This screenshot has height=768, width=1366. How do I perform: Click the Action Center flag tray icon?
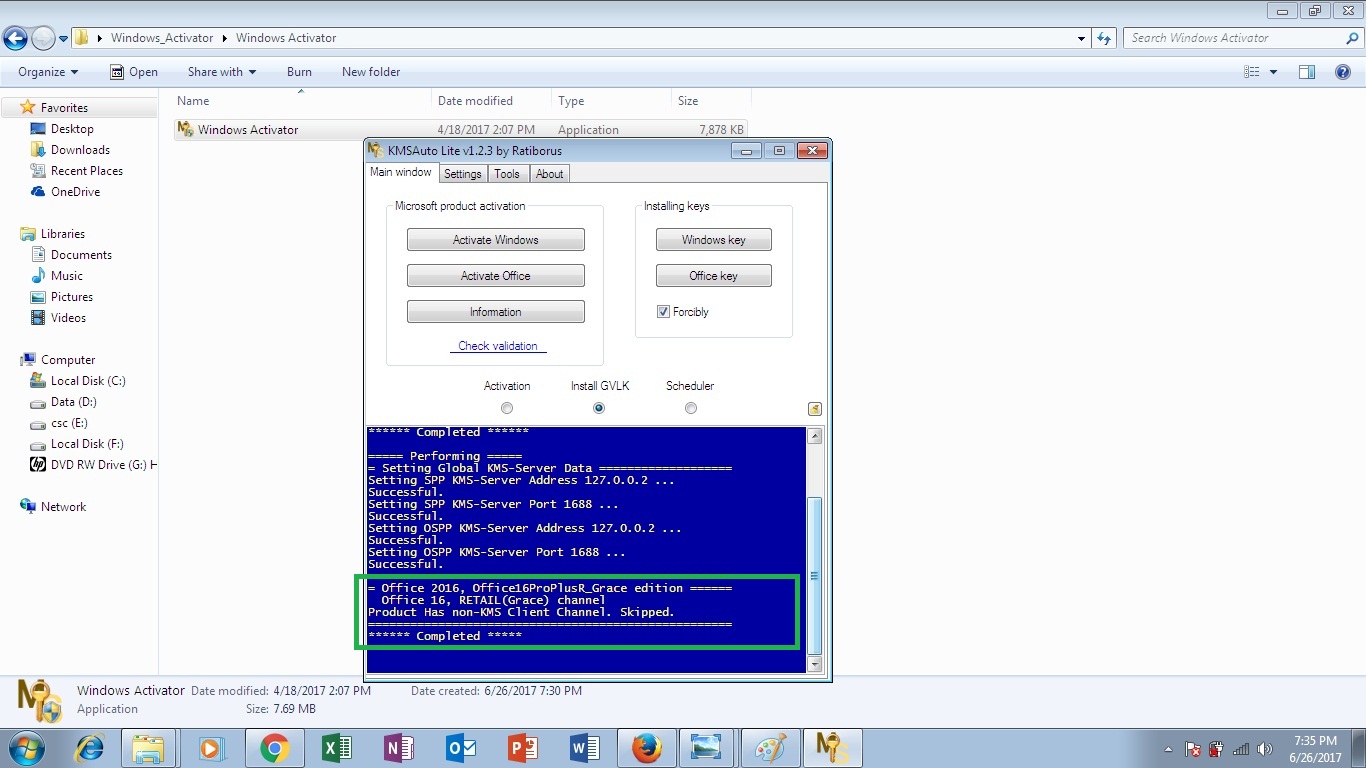pos(1192,749)
